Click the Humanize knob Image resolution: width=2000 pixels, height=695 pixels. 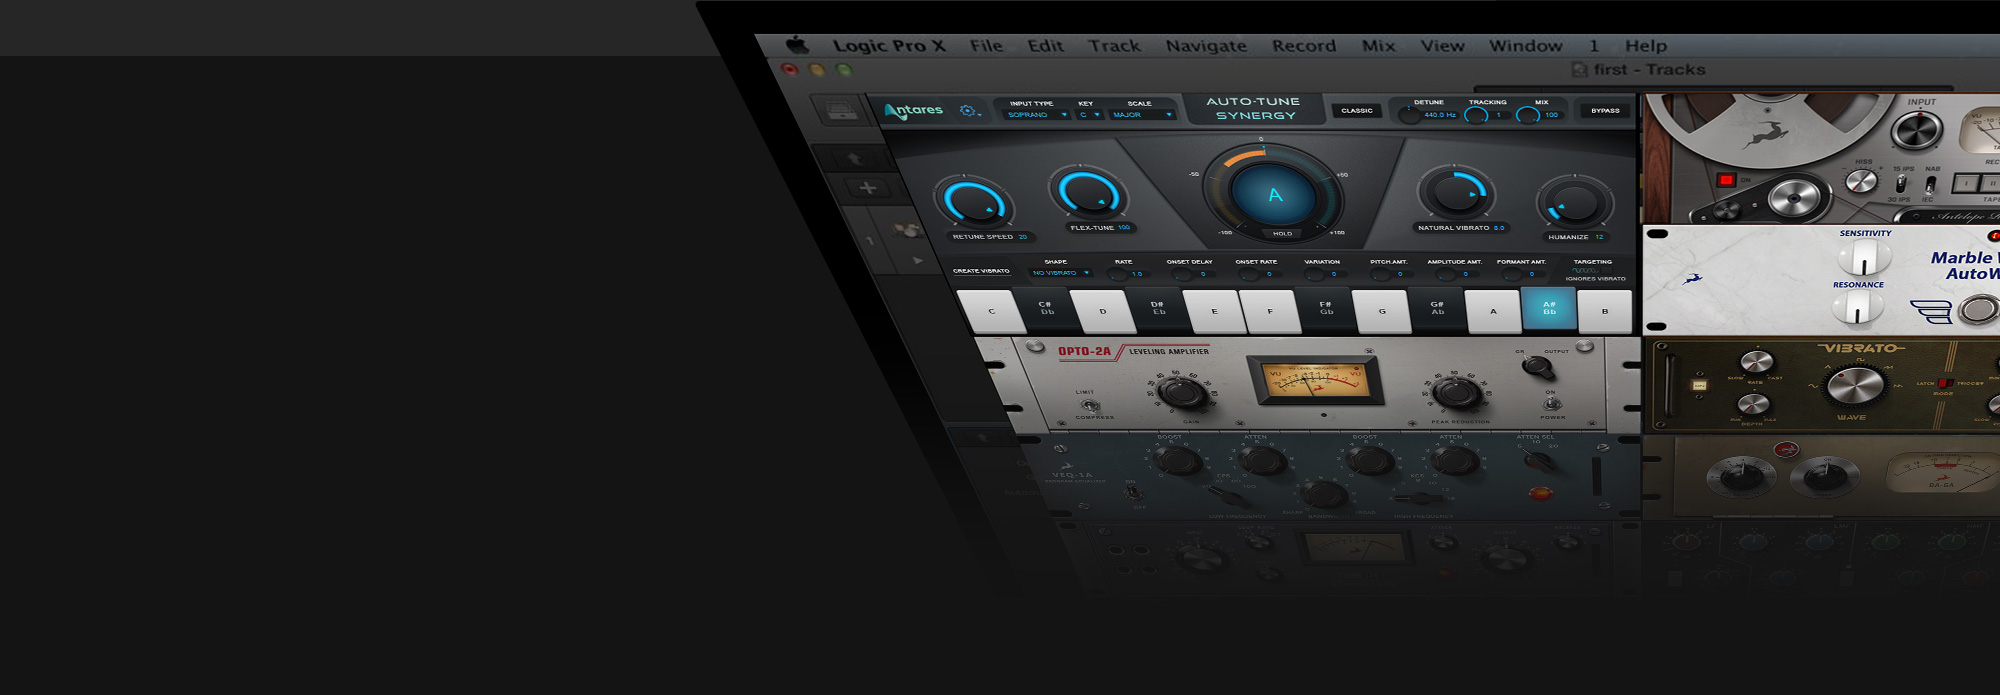tap(1573, 203)
